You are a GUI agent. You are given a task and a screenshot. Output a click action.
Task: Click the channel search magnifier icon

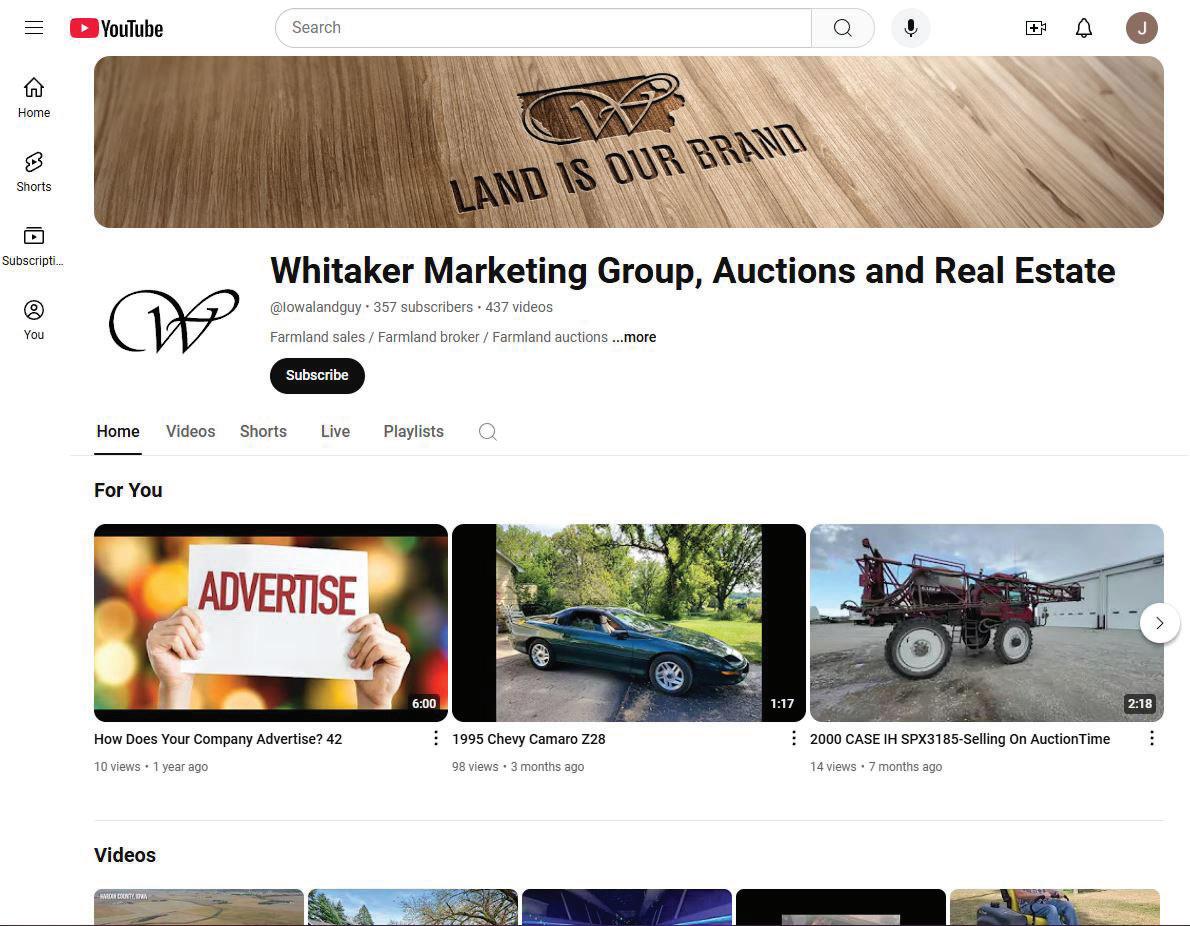coord(488,432)
